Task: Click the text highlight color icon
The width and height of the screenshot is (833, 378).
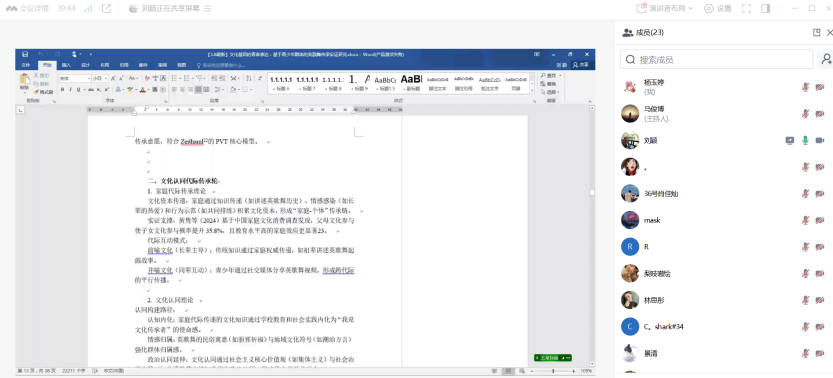Action: [x=130, y=90]
